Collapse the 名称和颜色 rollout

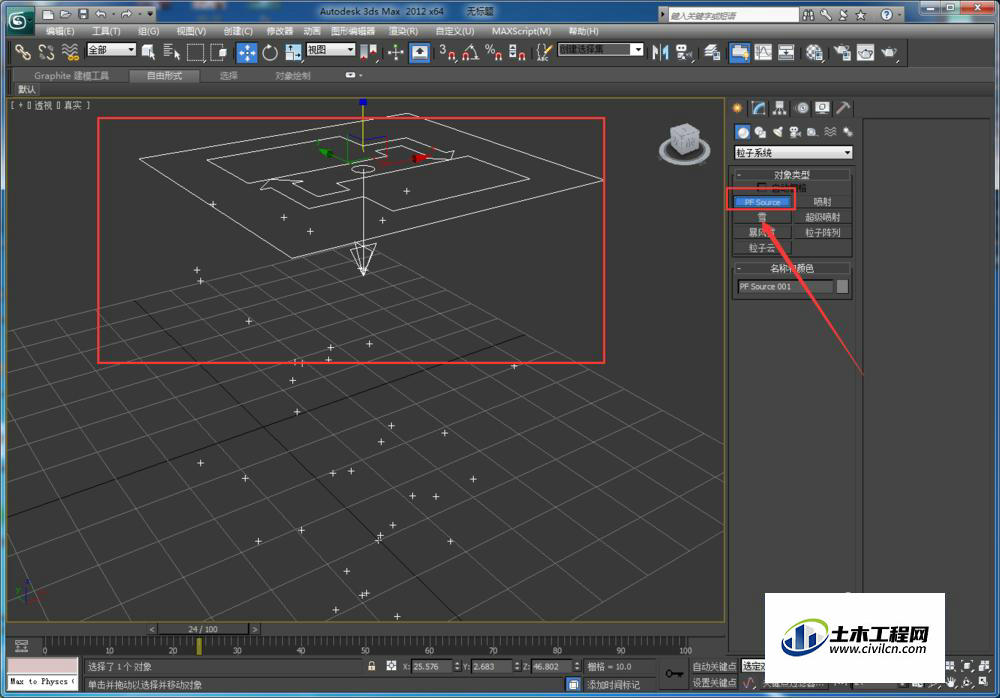(x=791, y=269)
